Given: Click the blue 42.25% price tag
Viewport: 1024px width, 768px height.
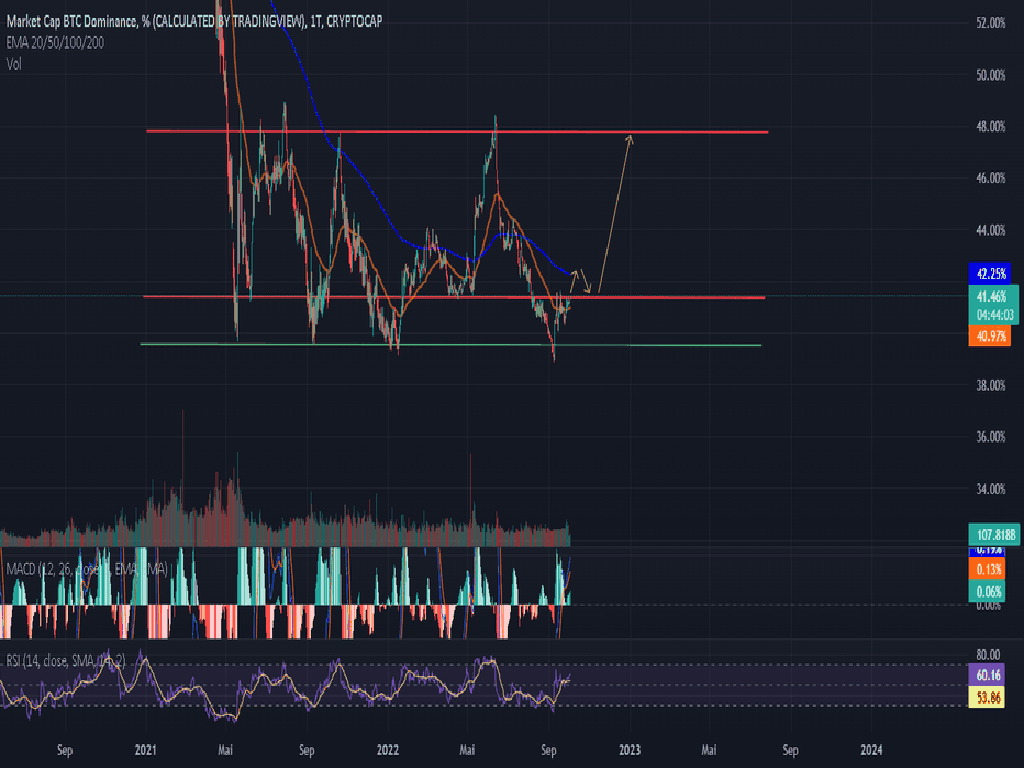Looking at the screenshot, I should 989,272.
